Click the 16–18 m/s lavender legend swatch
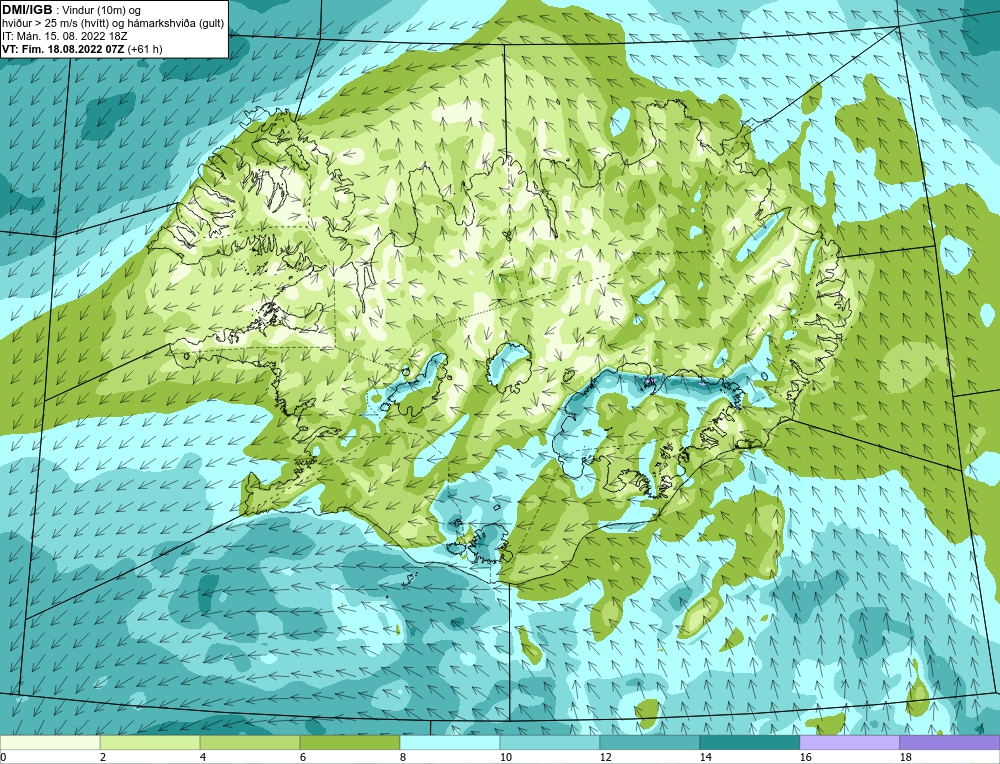Viewport: 1000px width, 764px height. pos(849,743)
